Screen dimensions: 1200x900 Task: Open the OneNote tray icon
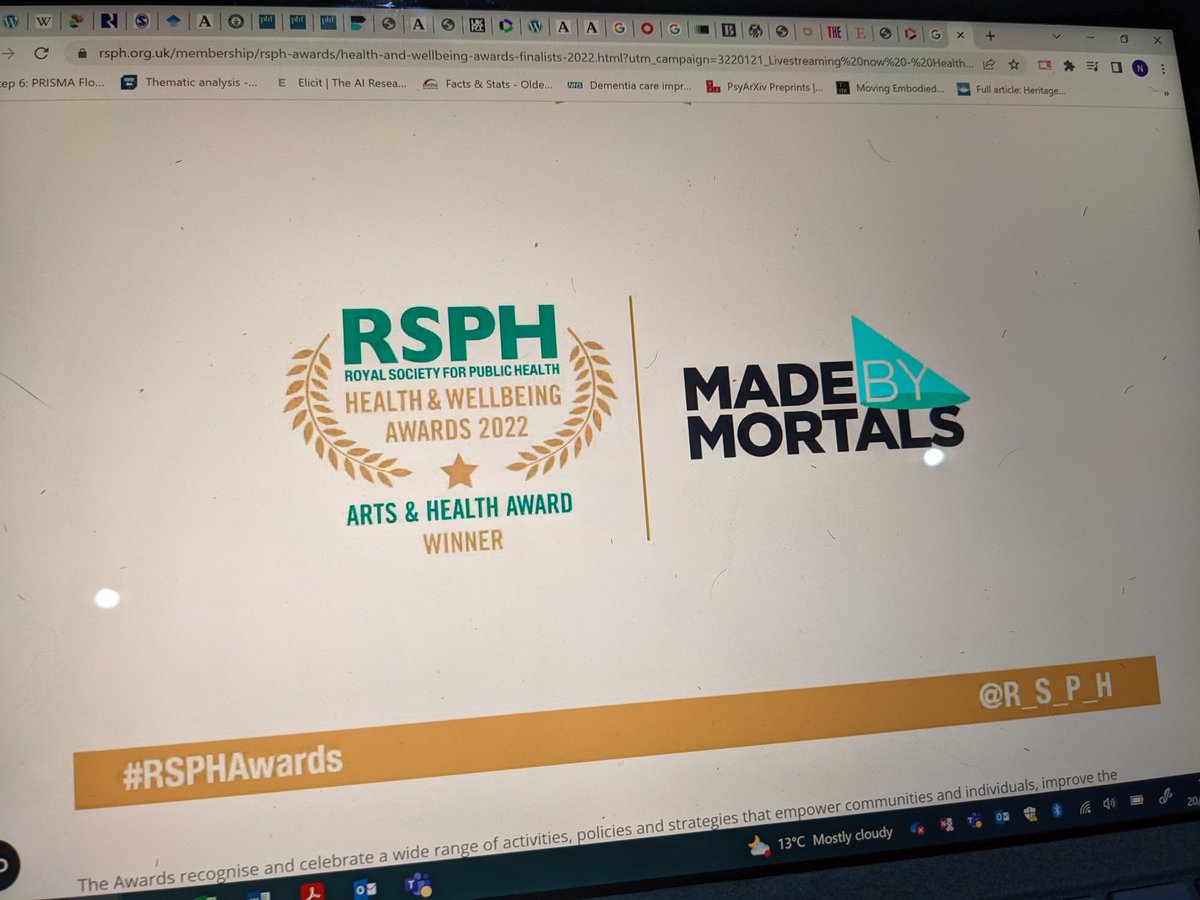pyautogui.click(x=947, y=825)
